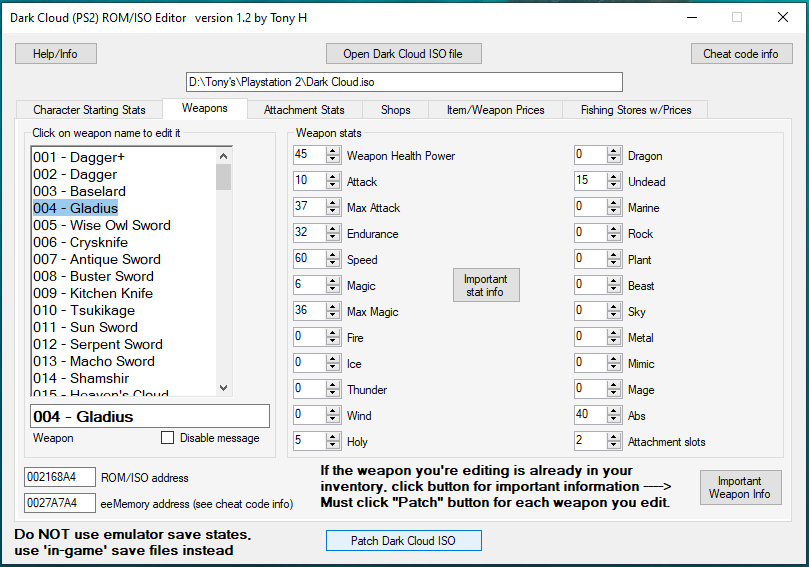Image resolution: width=809 pixels, height=567 pixels.
Task: Select 011 - Sun Sword
Action: [86, 328]
